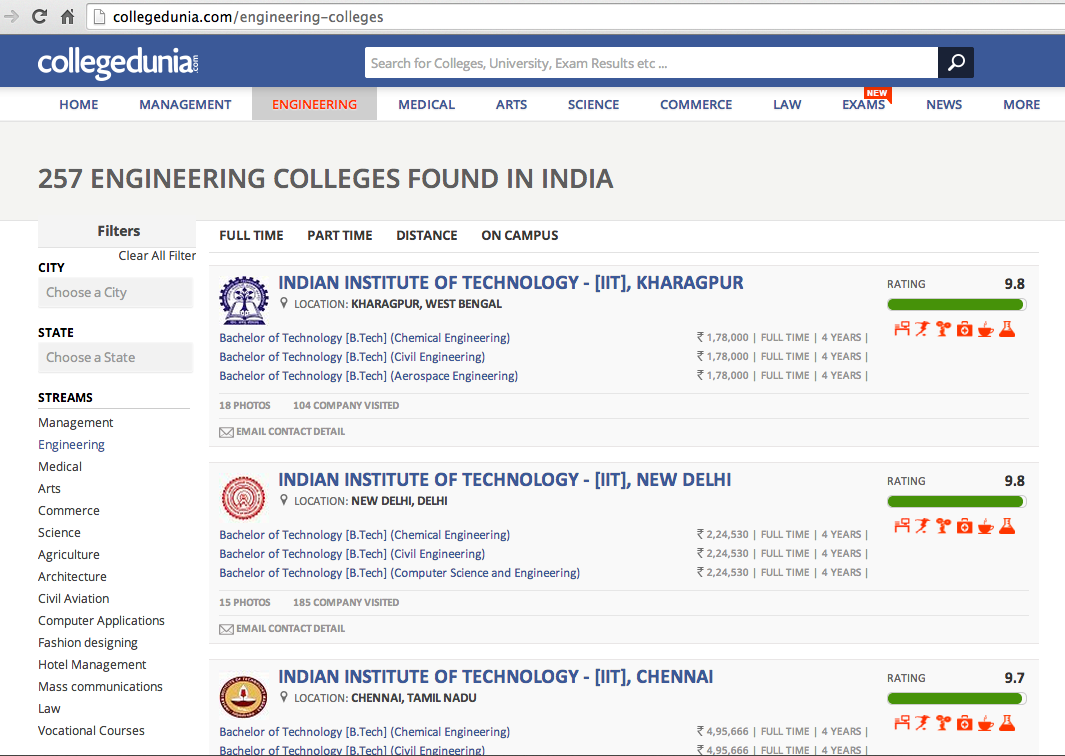Click IIT Chennai sports facility icon
The width and height of the screenshot is (1065, 756).
pos(922,723)
